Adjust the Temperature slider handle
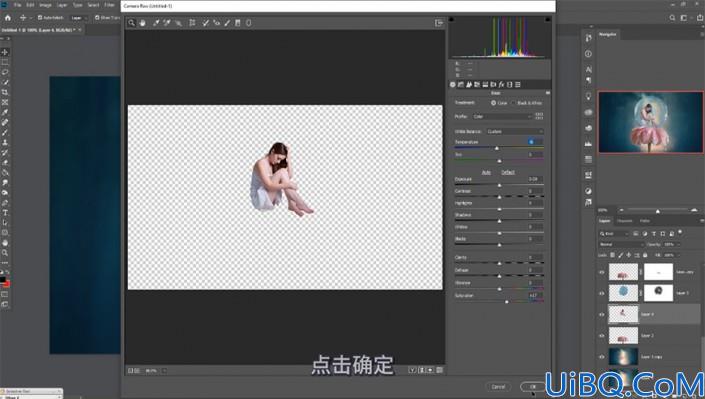The width and height of the screenshot is (705, 399). point(497,148)
